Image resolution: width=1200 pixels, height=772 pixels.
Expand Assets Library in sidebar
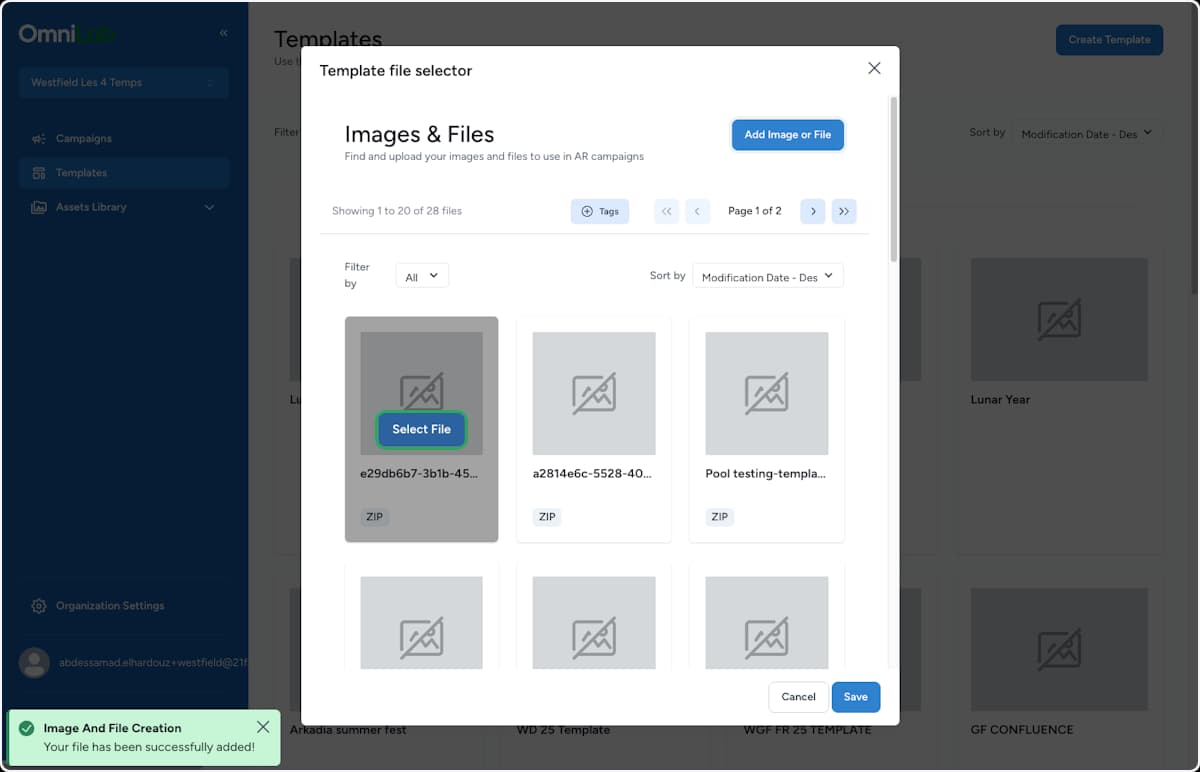click(x=123, y=207)
